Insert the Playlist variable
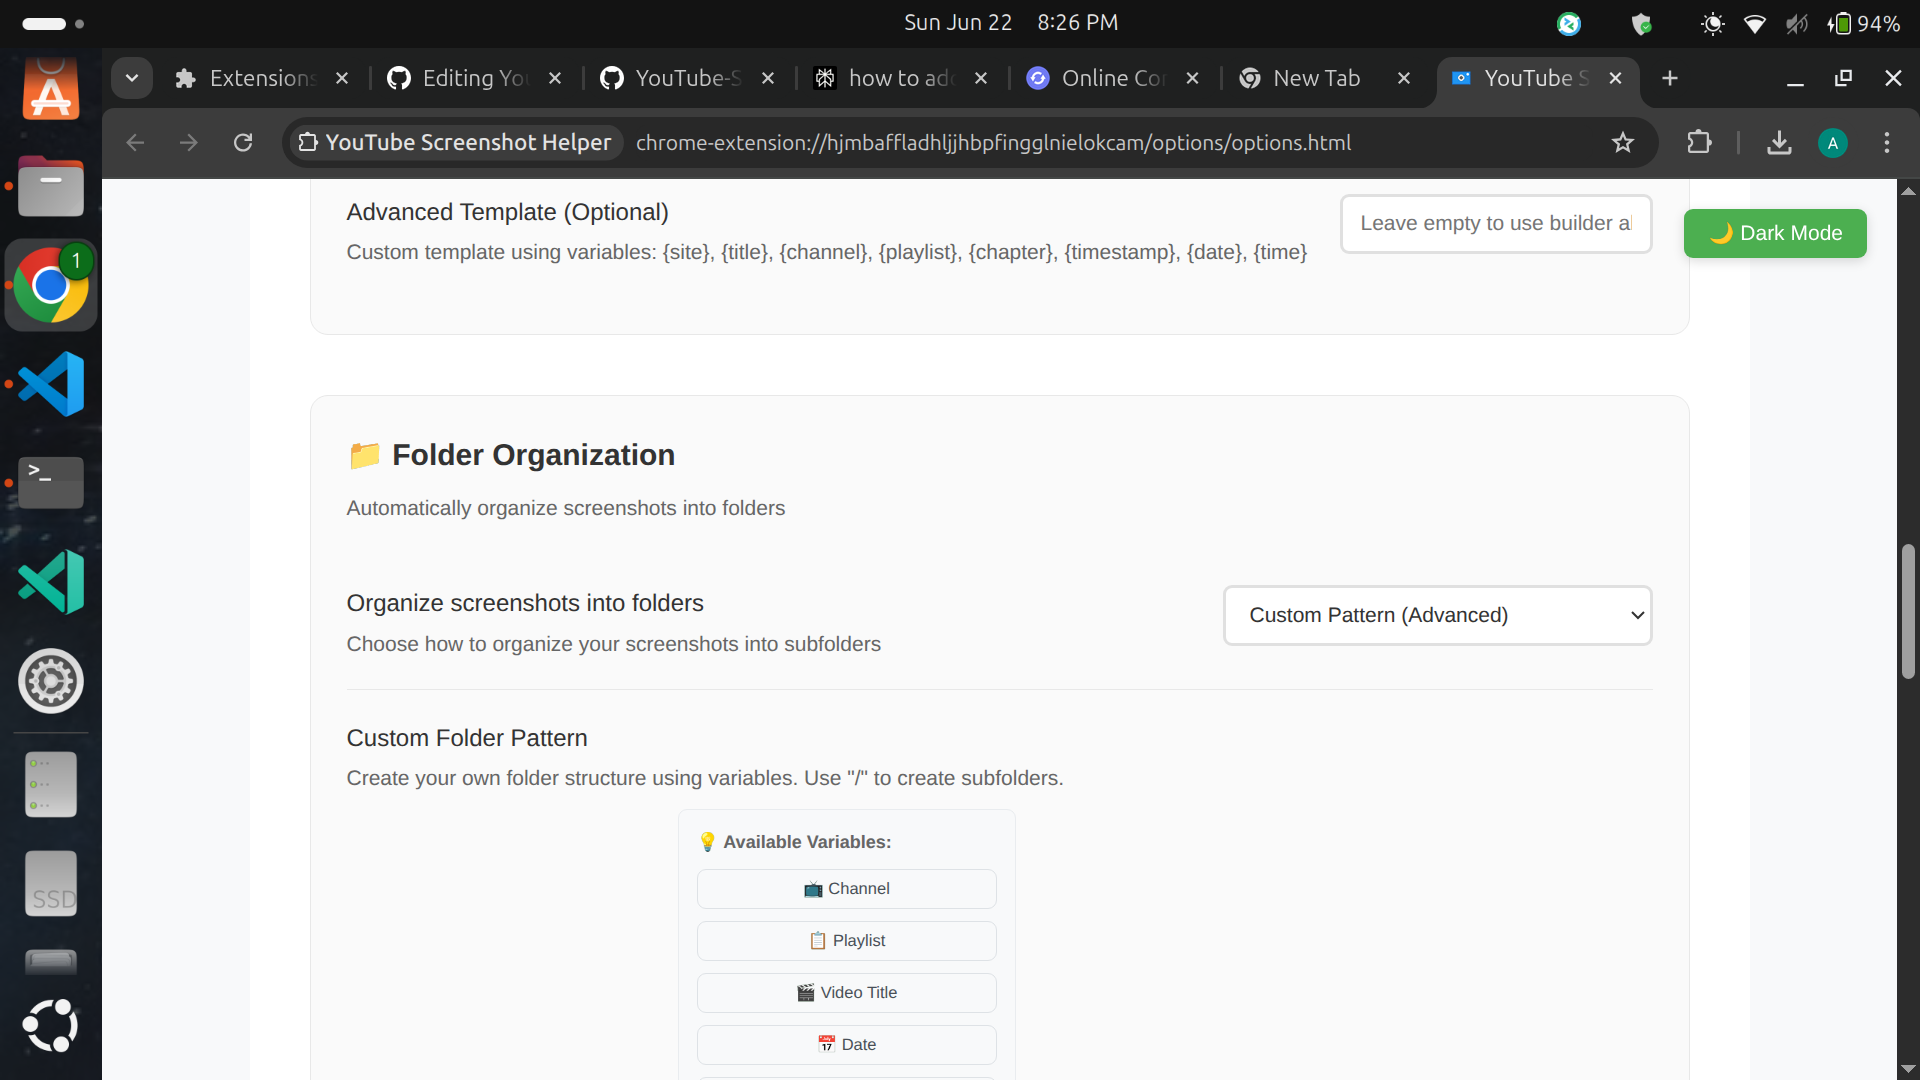The image size is (1920, 1080). (846, 941)
